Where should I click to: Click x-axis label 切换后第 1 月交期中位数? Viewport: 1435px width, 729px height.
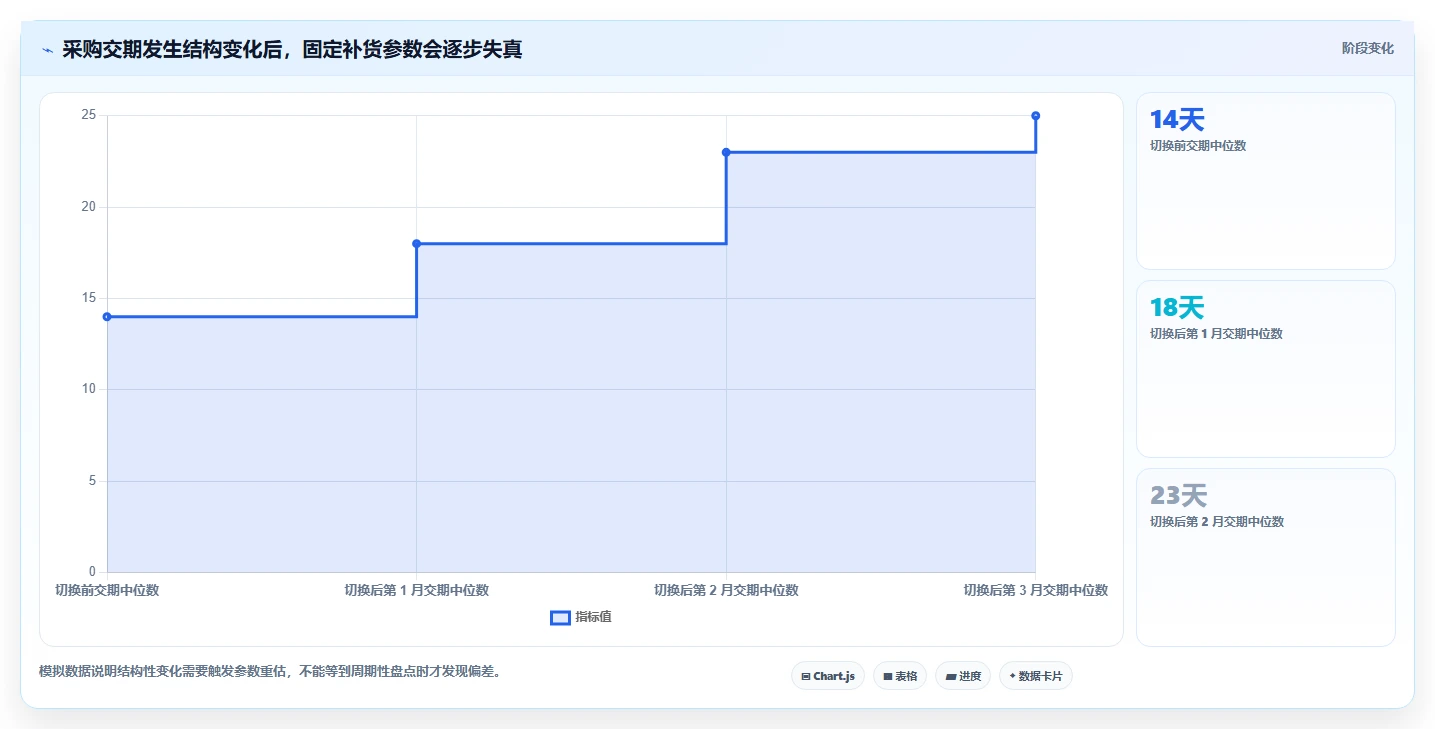click(x=417, y=590)
